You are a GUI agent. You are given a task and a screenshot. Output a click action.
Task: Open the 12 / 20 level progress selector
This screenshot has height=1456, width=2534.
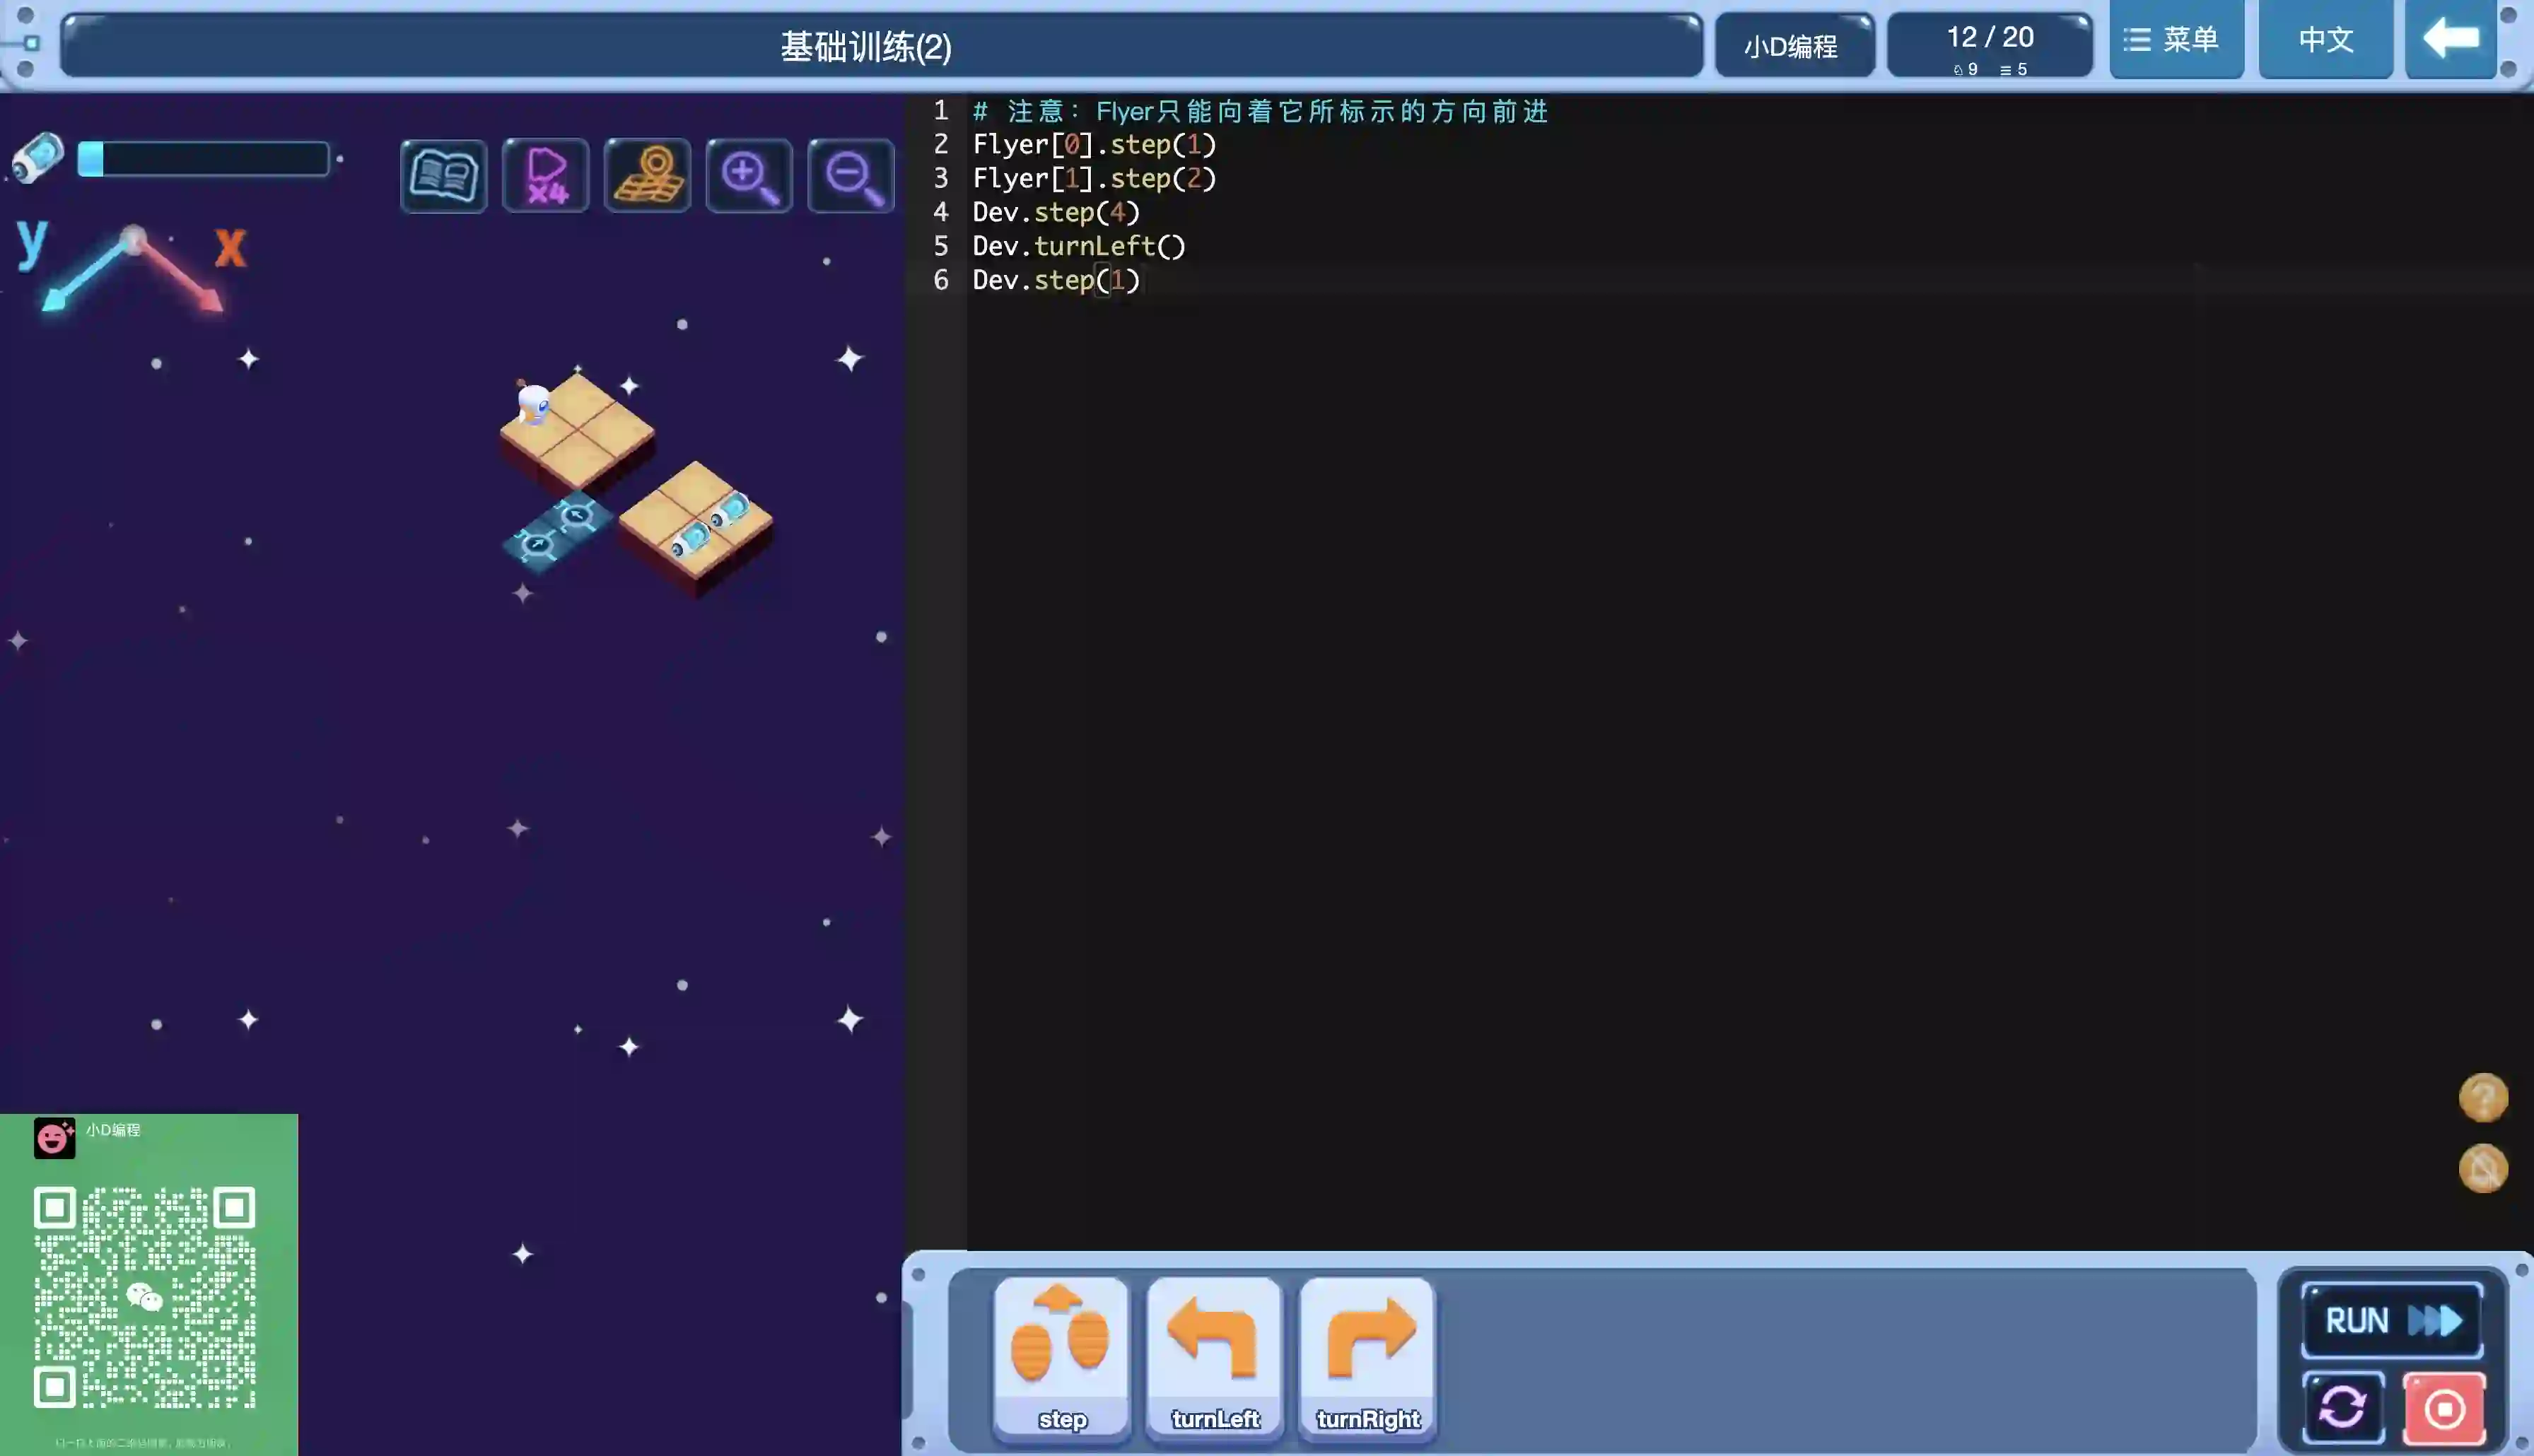1989,46
